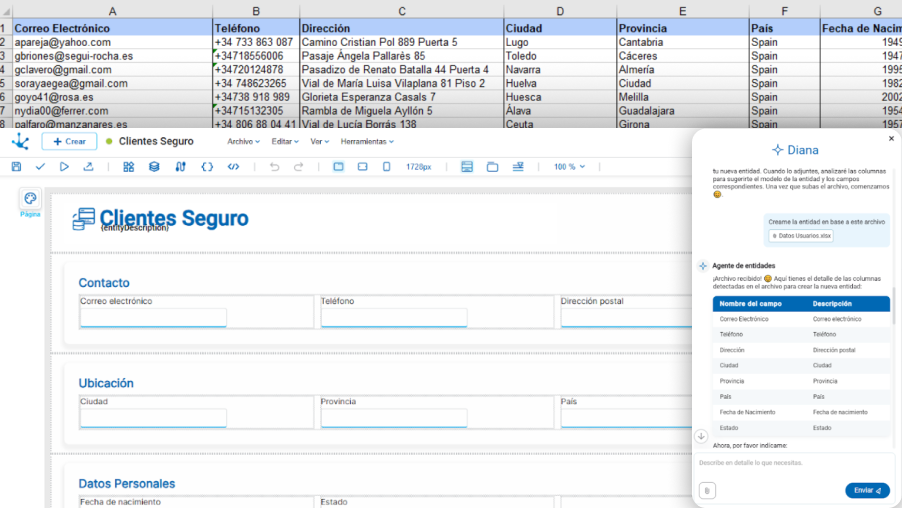
Task: Select the tablet viewport preview icon
Action: (362, 167)
